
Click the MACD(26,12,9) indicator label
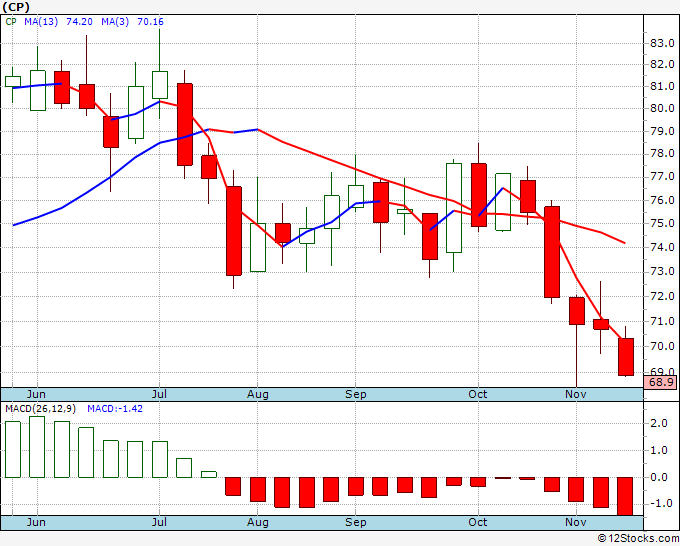40,409
